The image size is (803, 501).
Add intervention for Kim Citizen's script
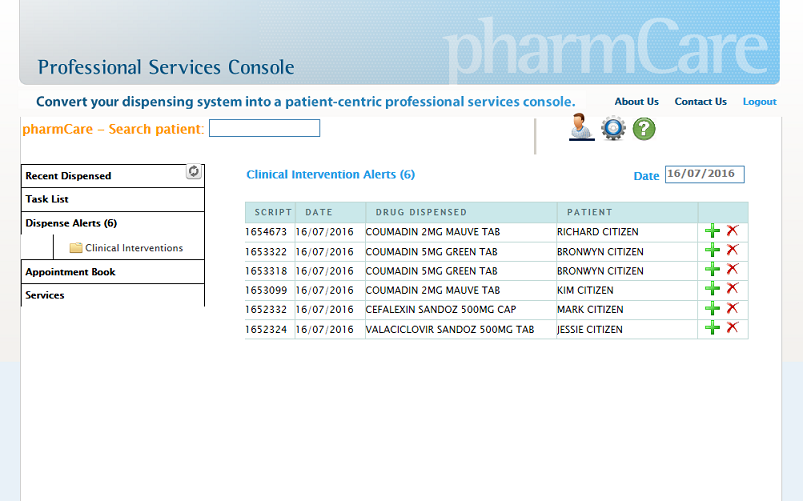tap(712, 289)
